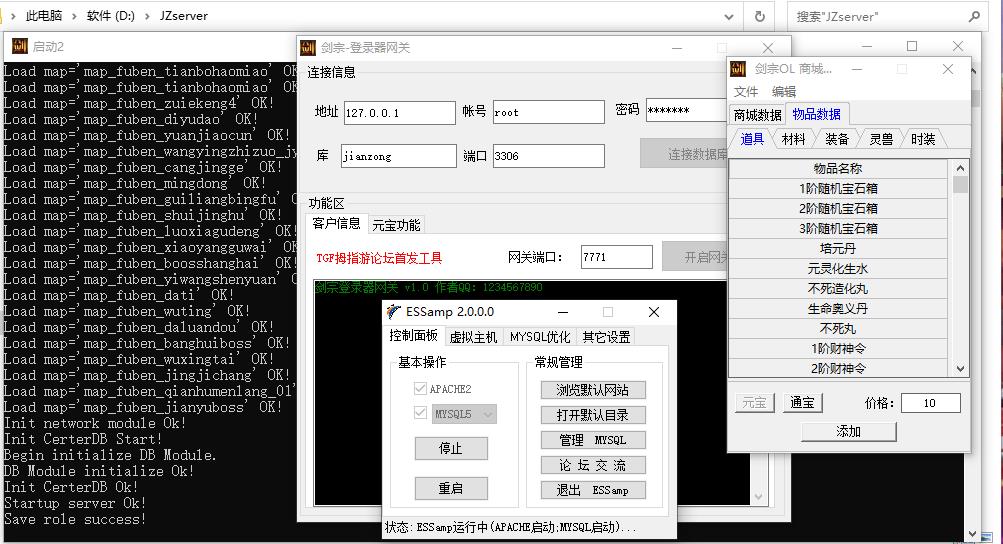Click the refresh icon in Explorer address bar
1003x544 pixels.
coord(760,16)
